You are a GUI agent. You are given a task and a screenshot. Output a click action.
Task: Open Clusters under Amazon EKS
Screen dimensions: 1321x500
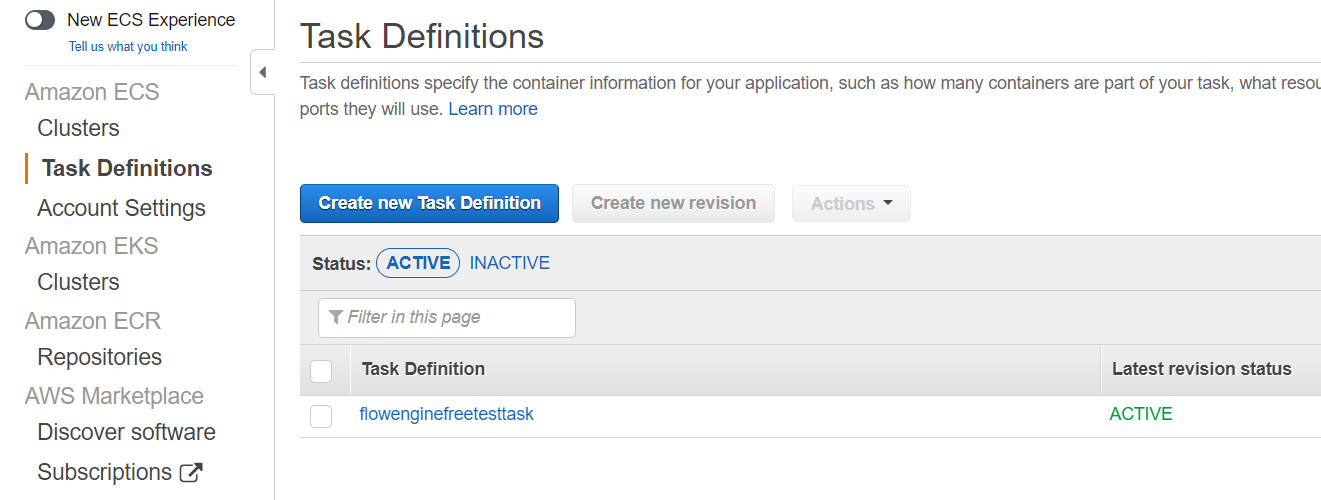(78, 282)
